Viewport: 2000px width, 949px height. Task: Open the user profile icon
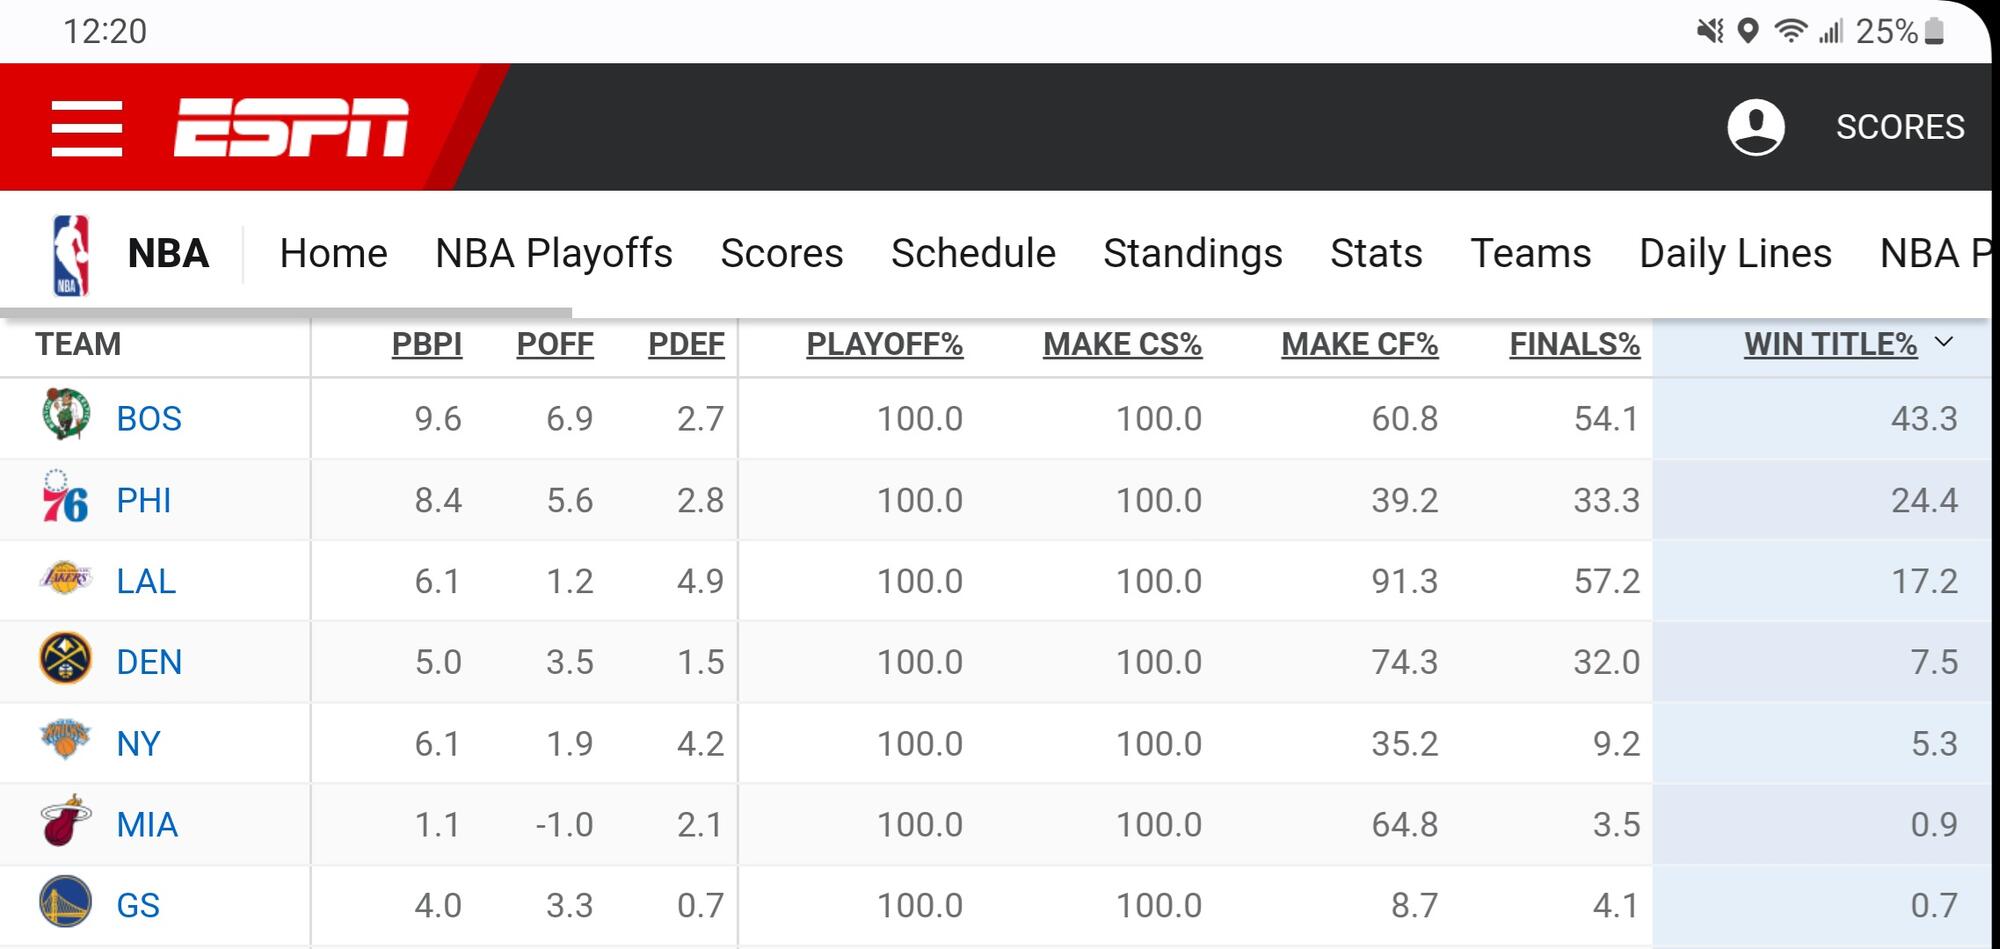[1755, 127]
